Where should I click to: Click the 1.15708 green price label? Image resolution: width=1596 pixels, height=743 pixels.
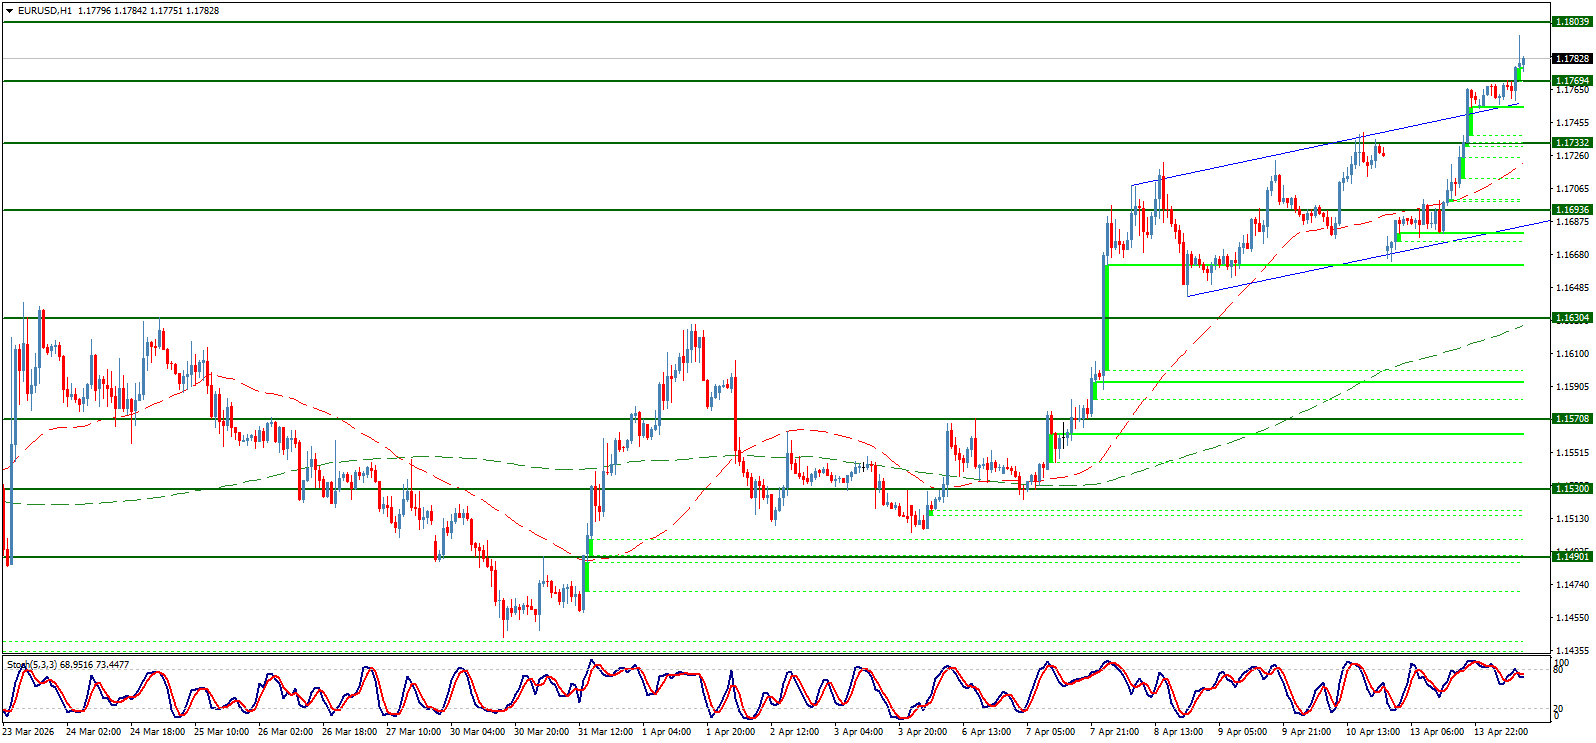1571,419
